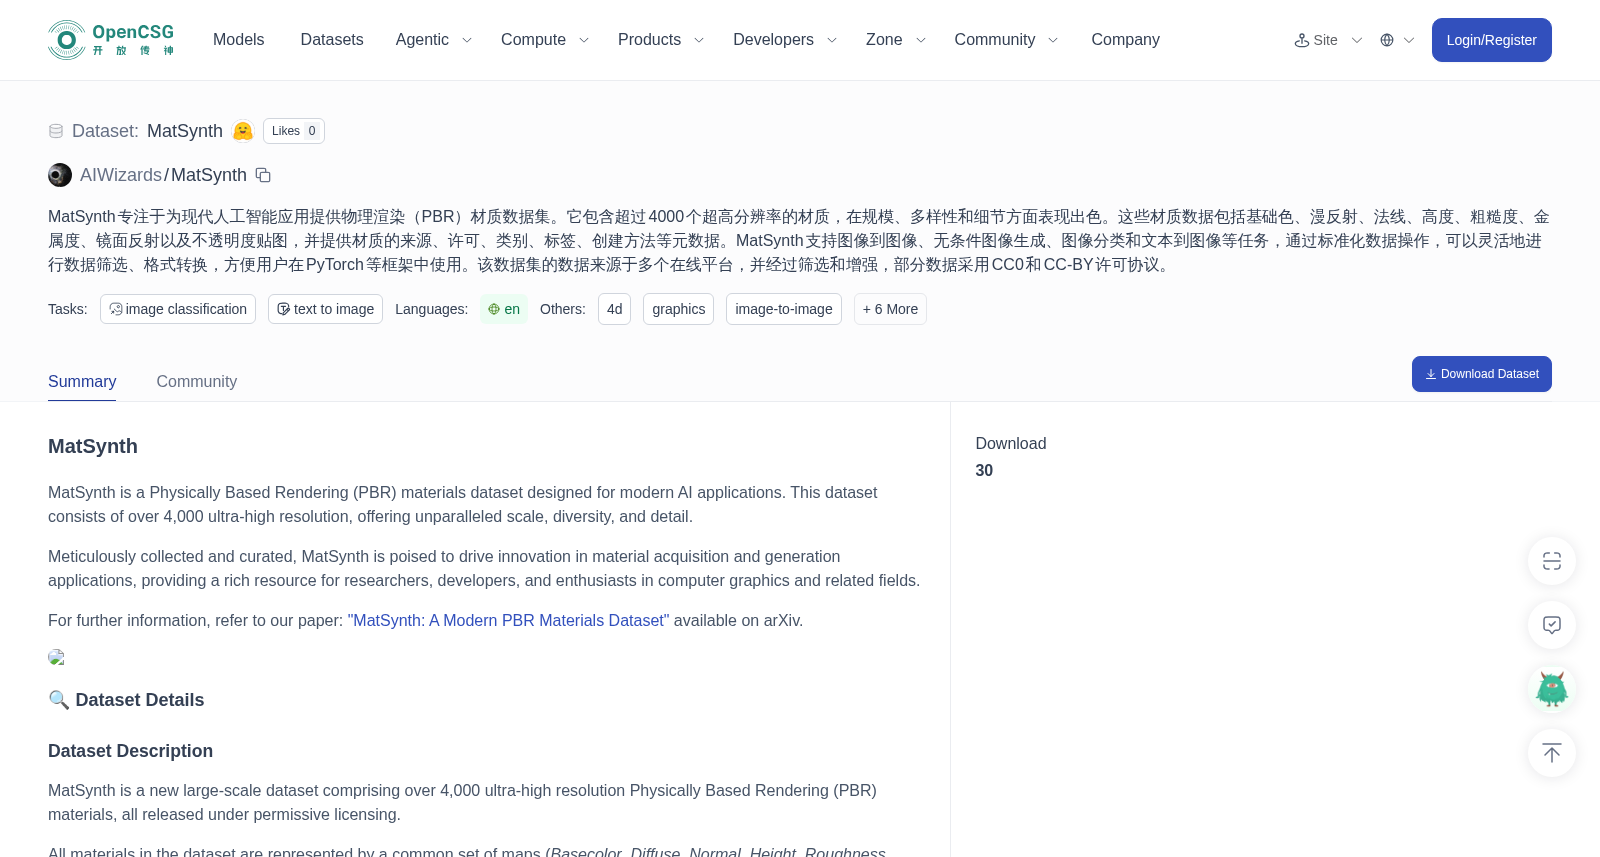
Task: Click the MatSynth summary heading
Action: pos(93,447)
